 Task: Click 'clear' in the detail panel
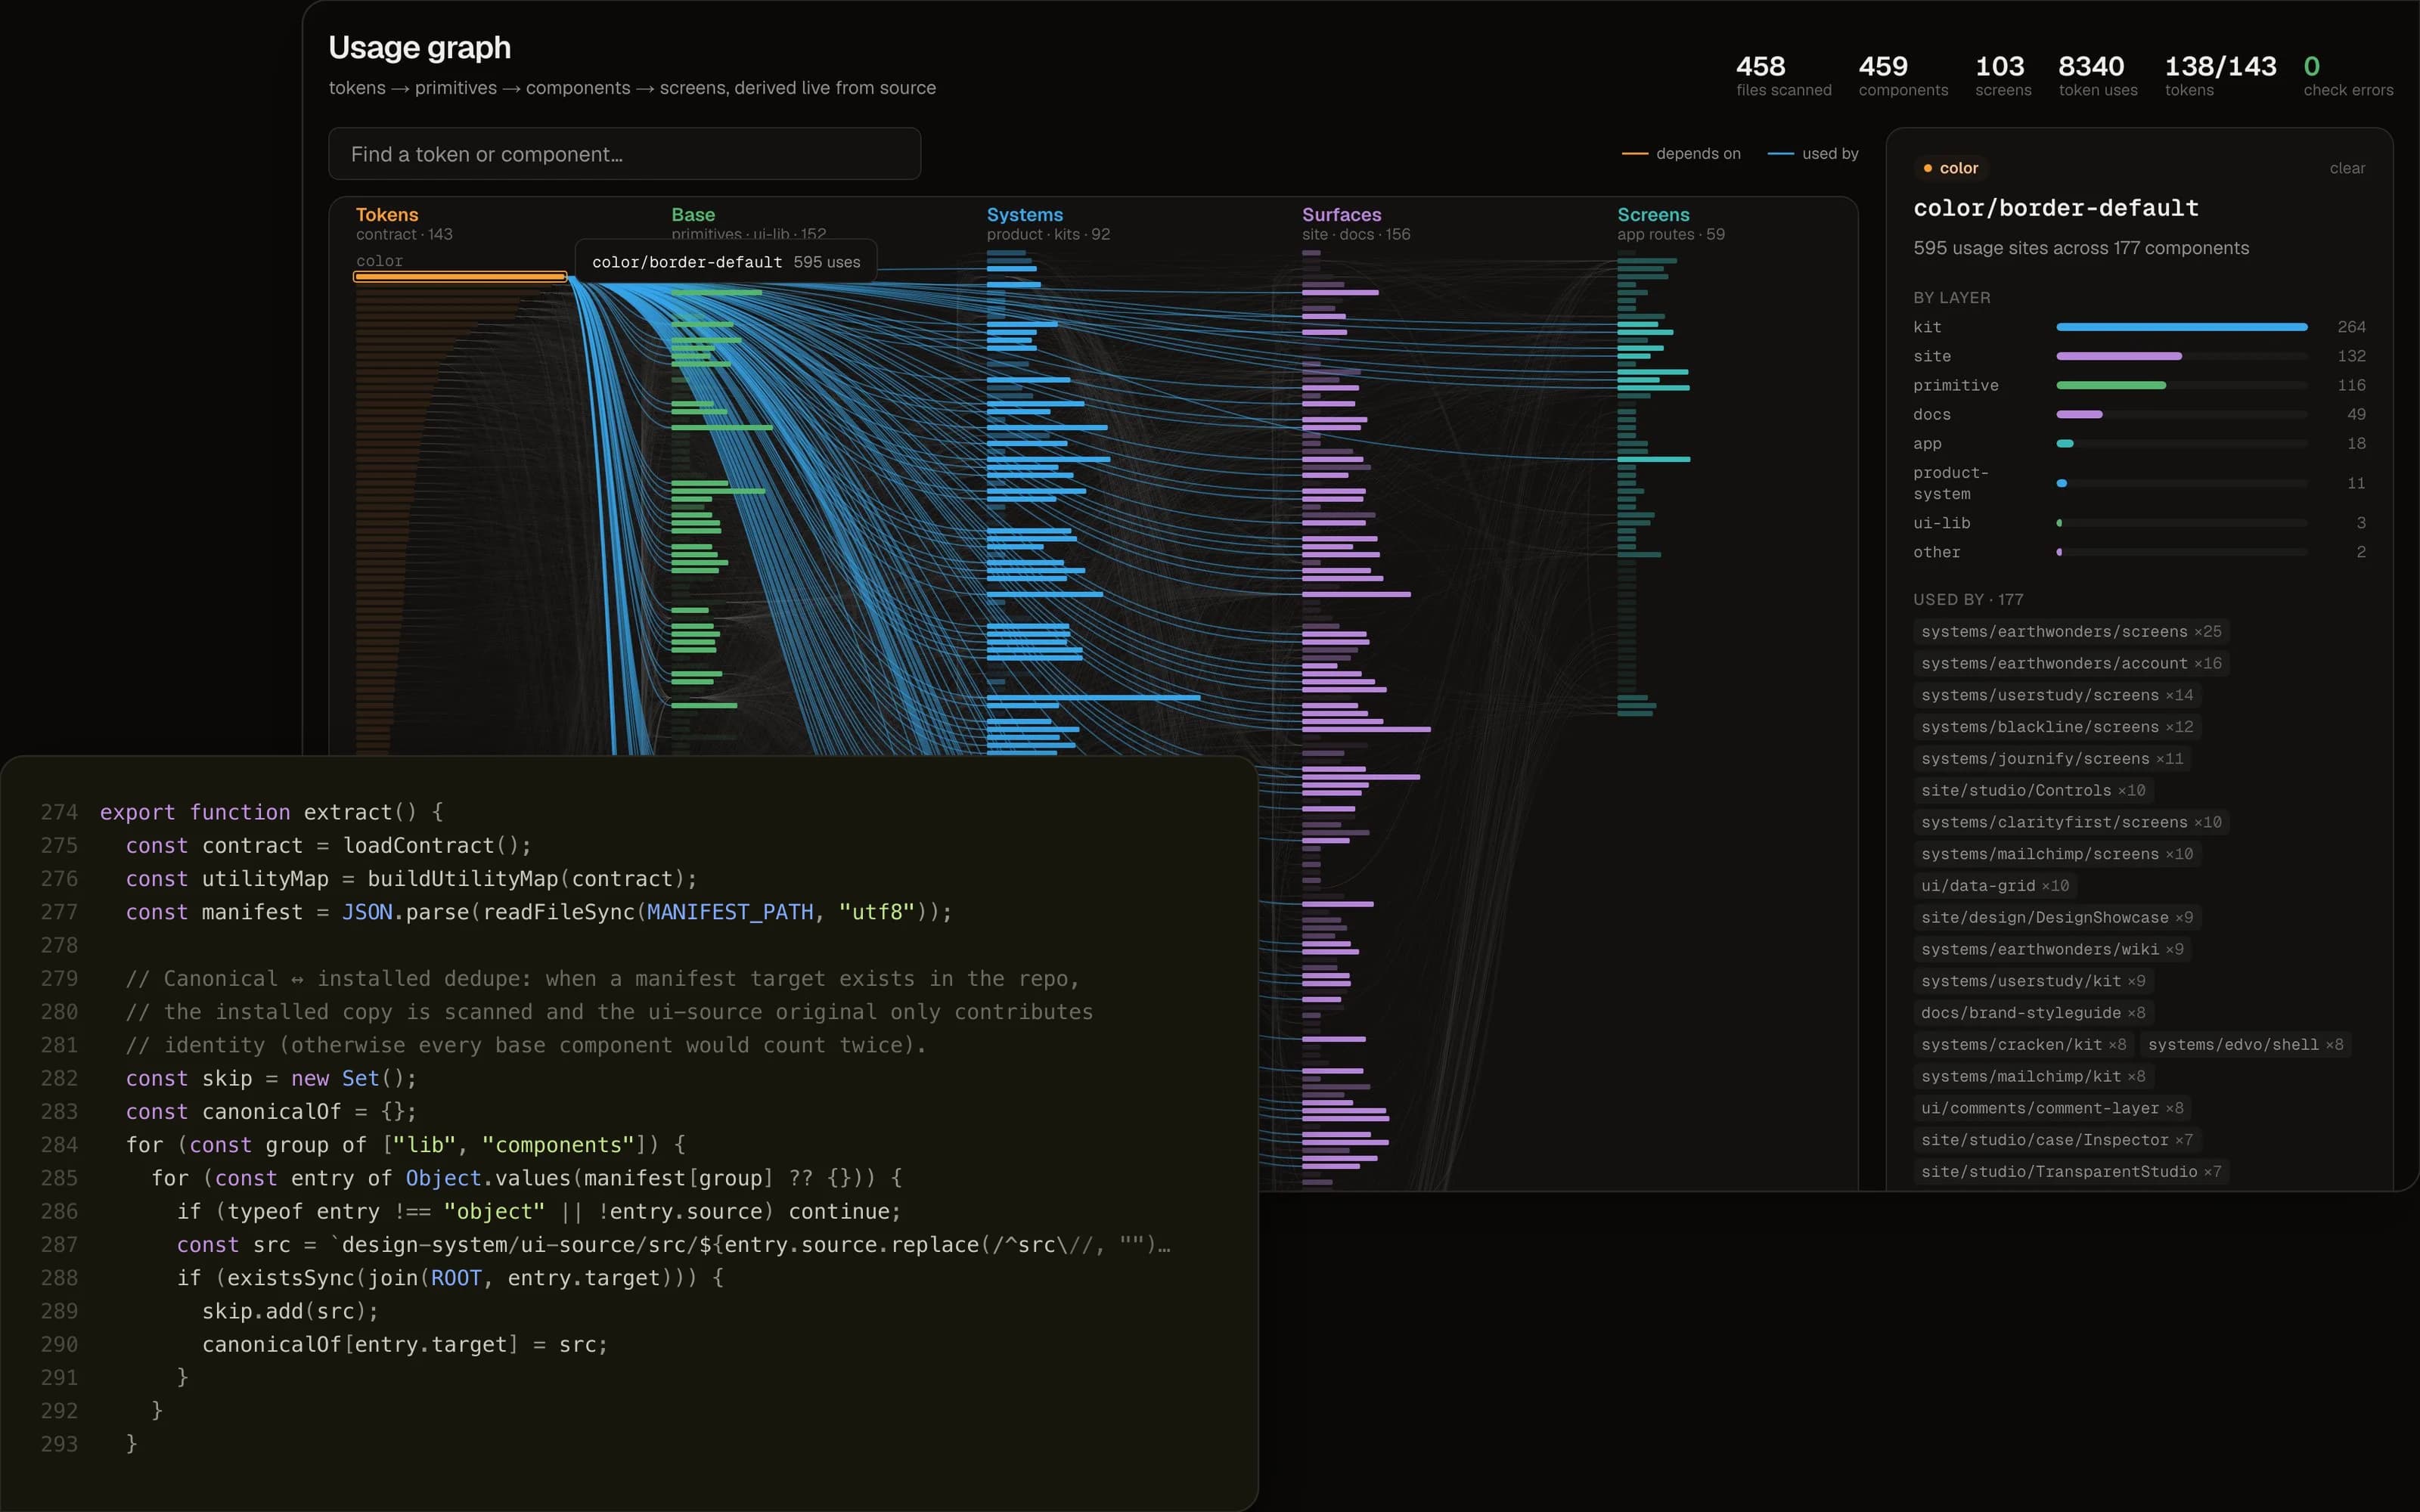coord(2346,168)
